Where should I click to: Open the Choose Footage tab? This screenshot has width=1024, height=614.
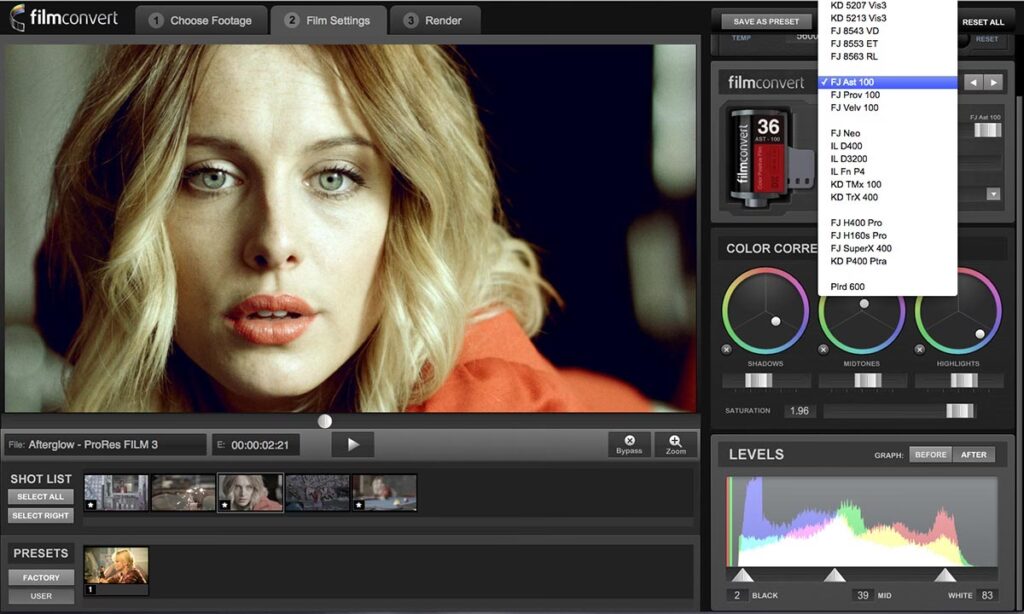(x=200, y=20)
